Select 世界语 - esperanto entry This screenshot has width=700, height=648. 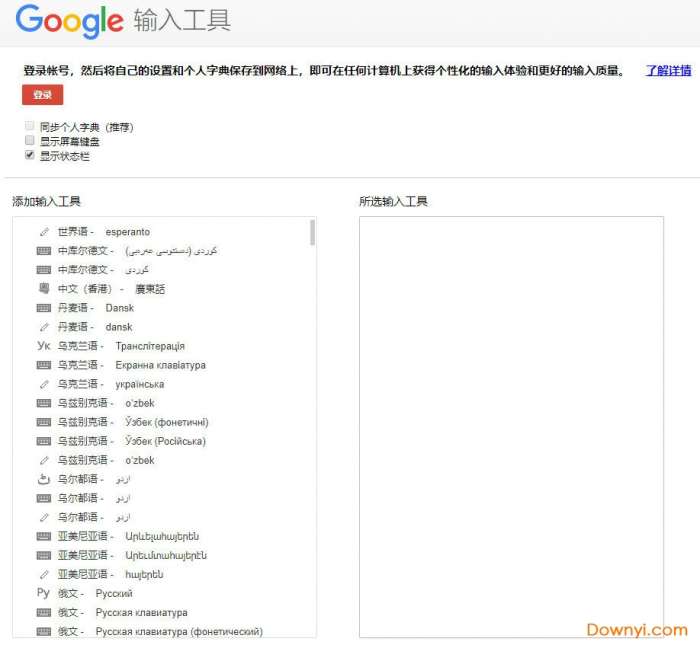click(104, 232)
